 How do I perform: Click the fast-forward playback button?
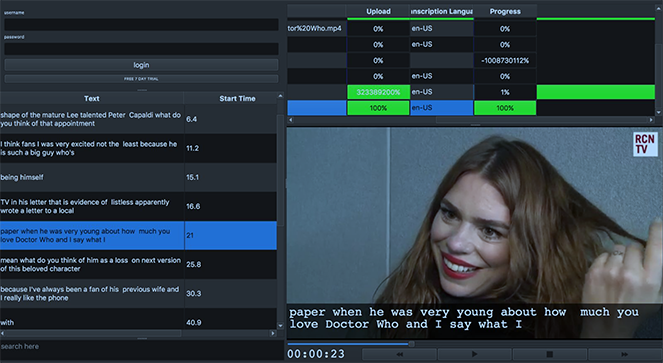(x=625, y=354)
